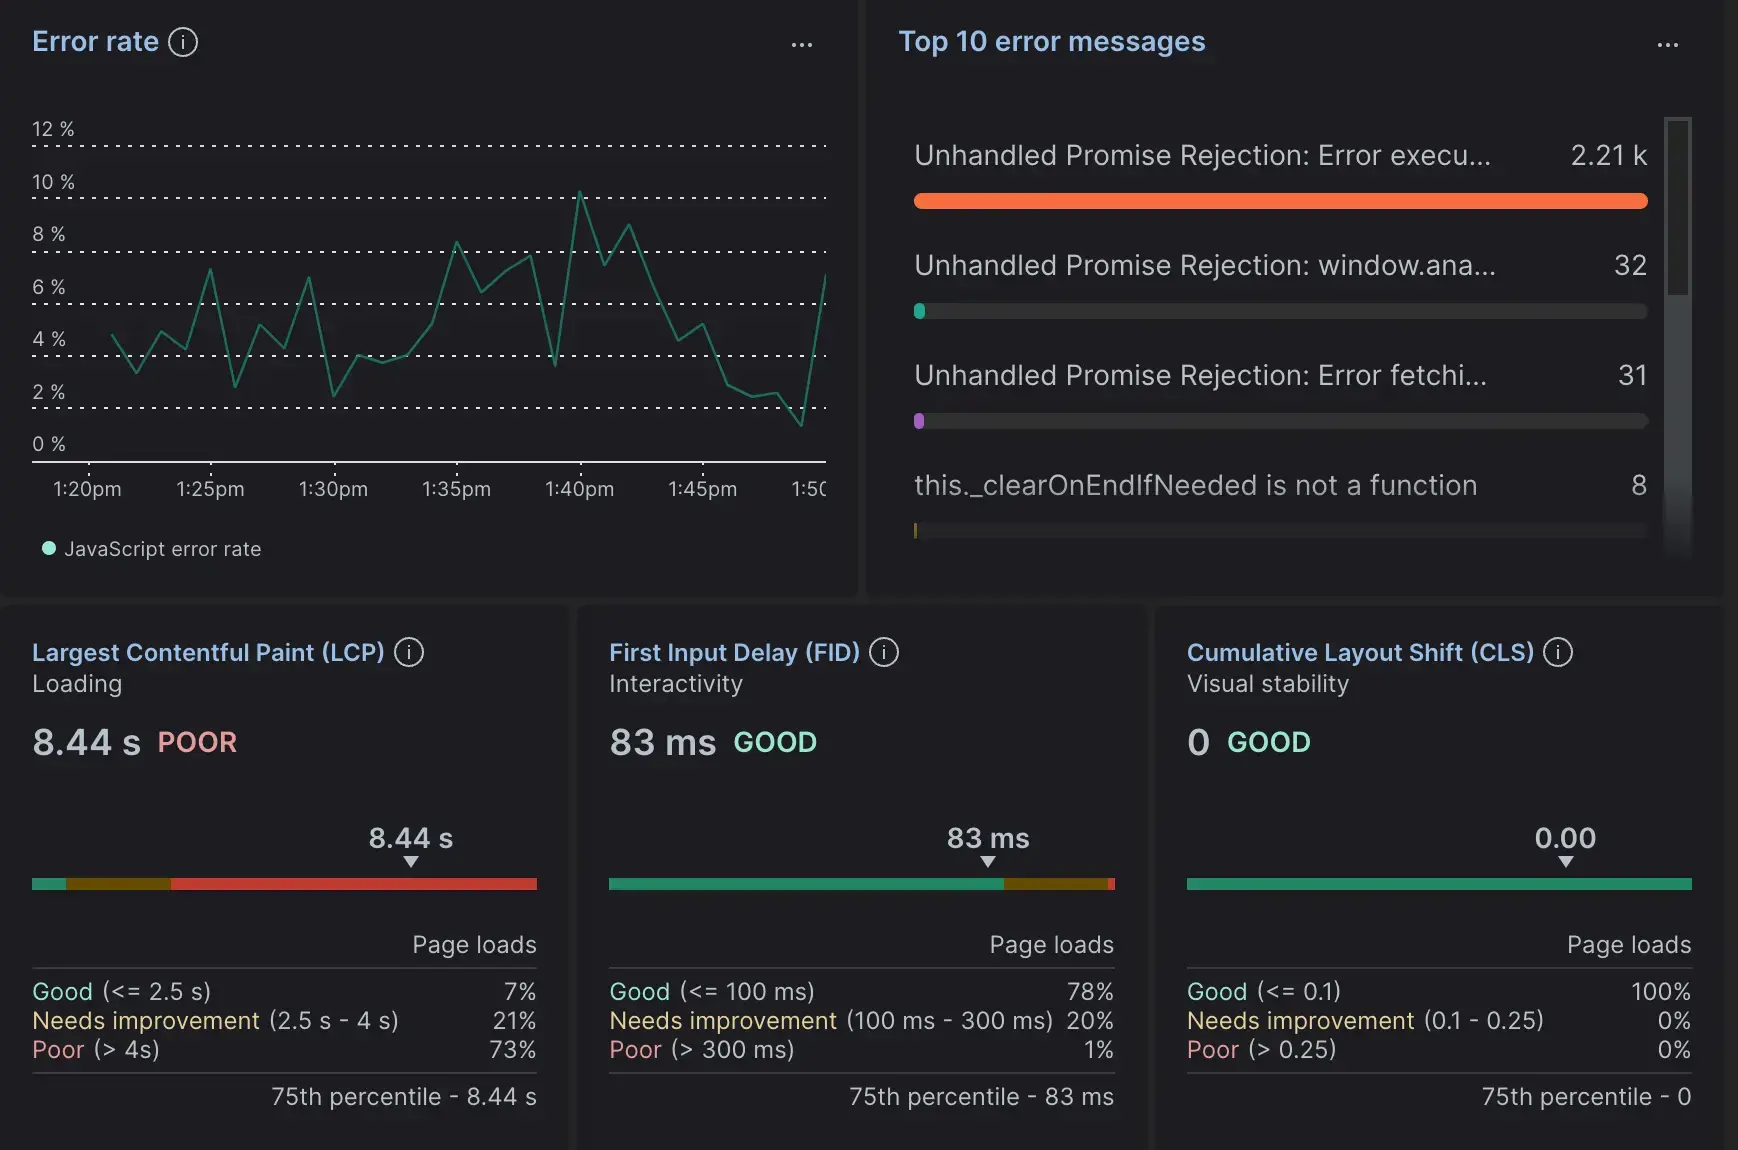Click the Largest Contentful Paint (LCP) title
This screenshot has width=1738, height=1150.
[208, 652]
